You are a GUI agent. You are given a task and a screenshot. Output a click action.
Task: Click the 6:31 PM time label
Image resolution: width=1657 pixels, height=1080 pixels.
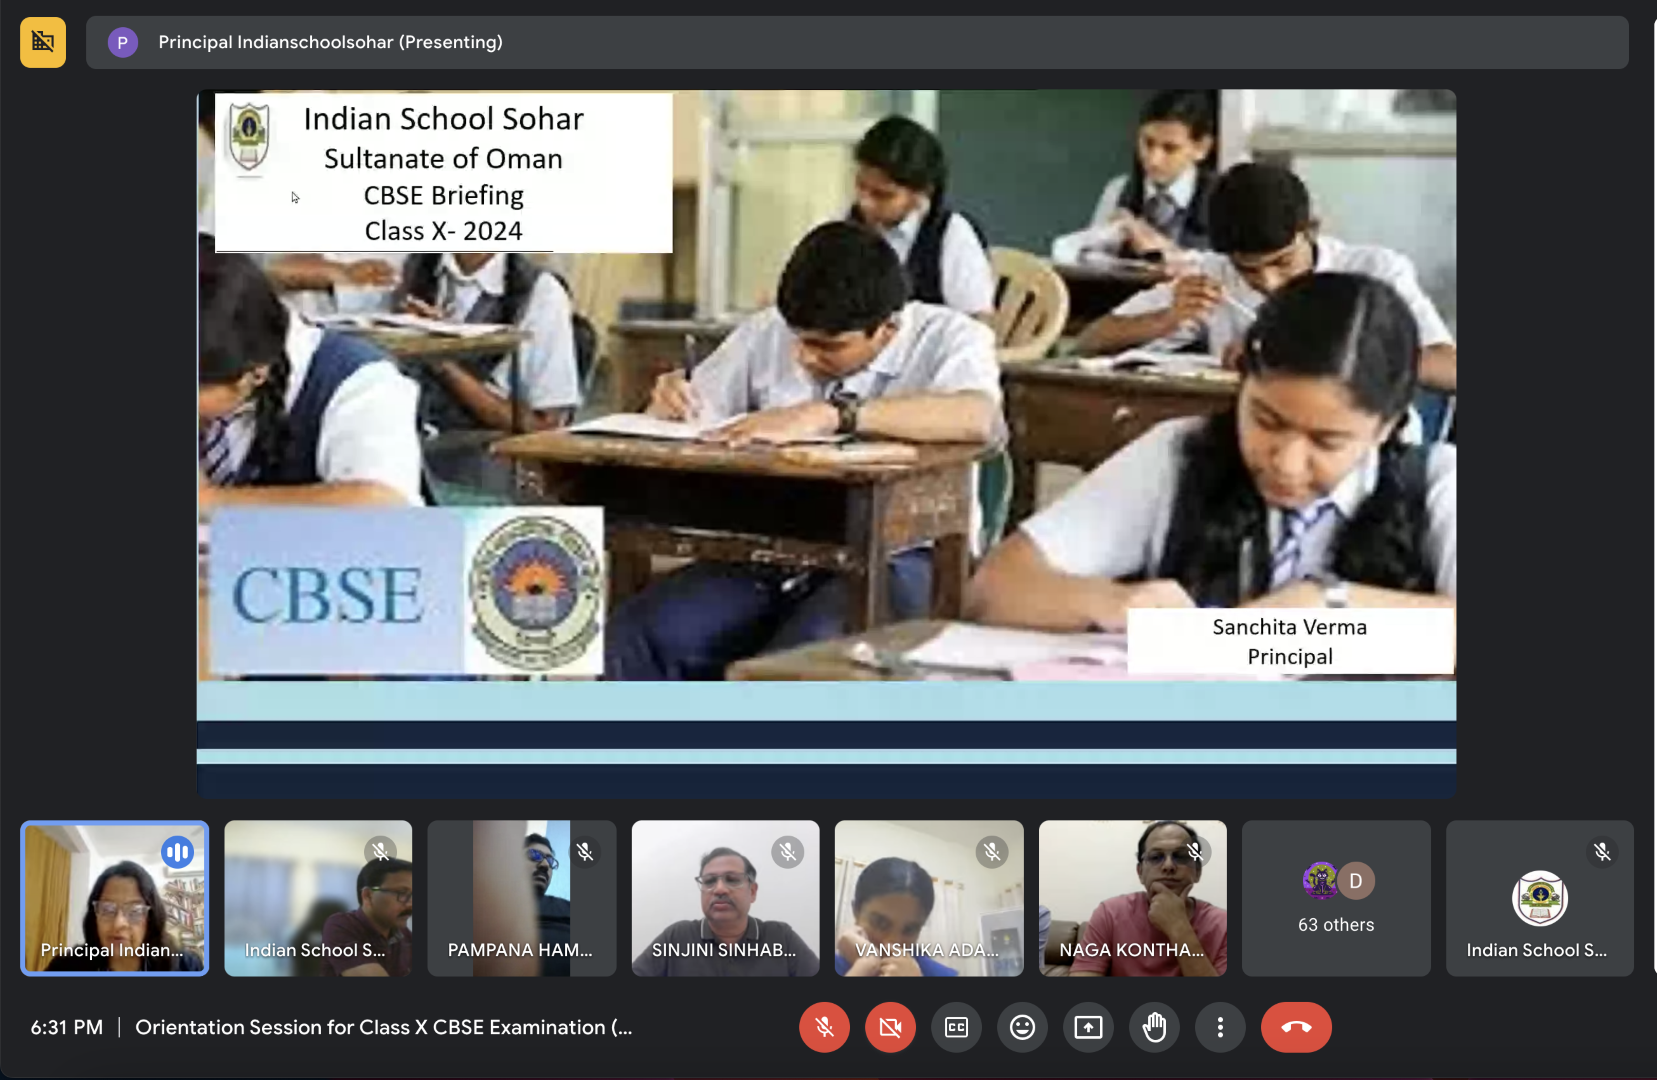pyautogui.click(x=67, y=1027)
